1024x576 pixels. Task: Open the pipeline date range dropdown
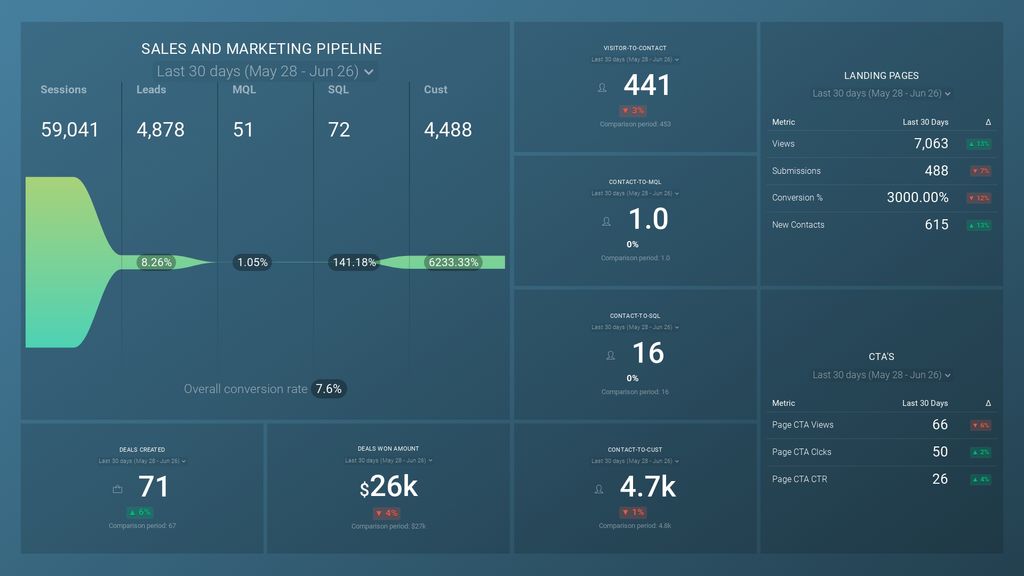click(x=265, y=71)
